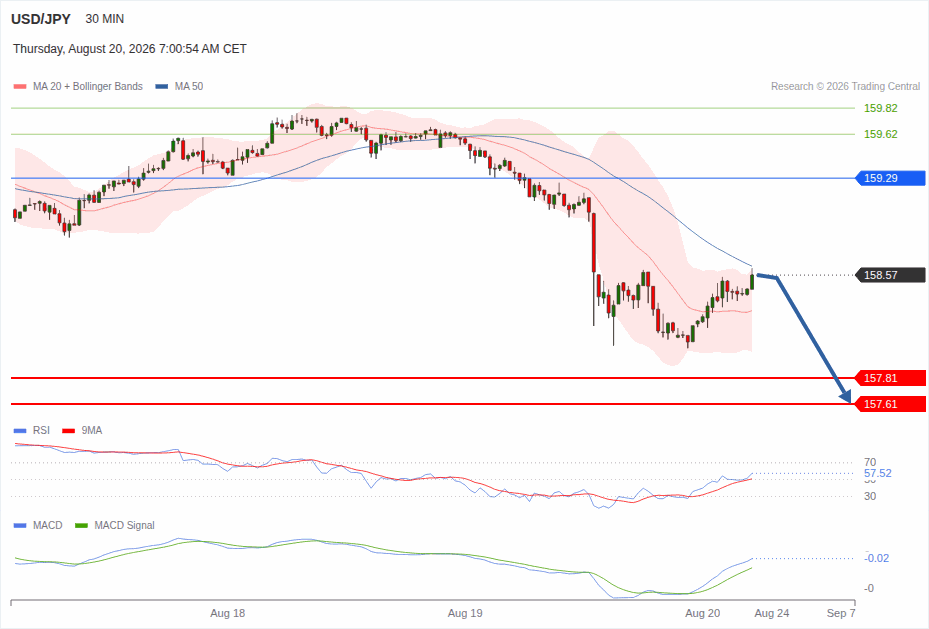Click the red 157.61 support price tag

coord(890,405)
